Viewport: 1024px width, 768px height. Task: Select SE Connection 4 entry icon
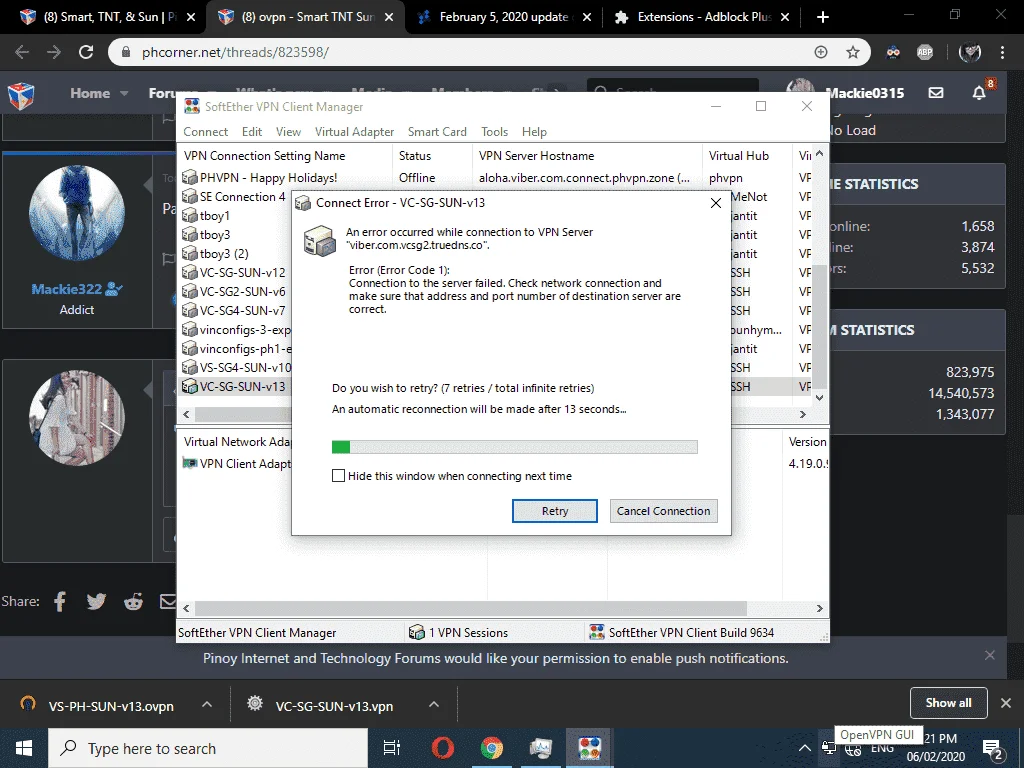[x=189, y=197]
